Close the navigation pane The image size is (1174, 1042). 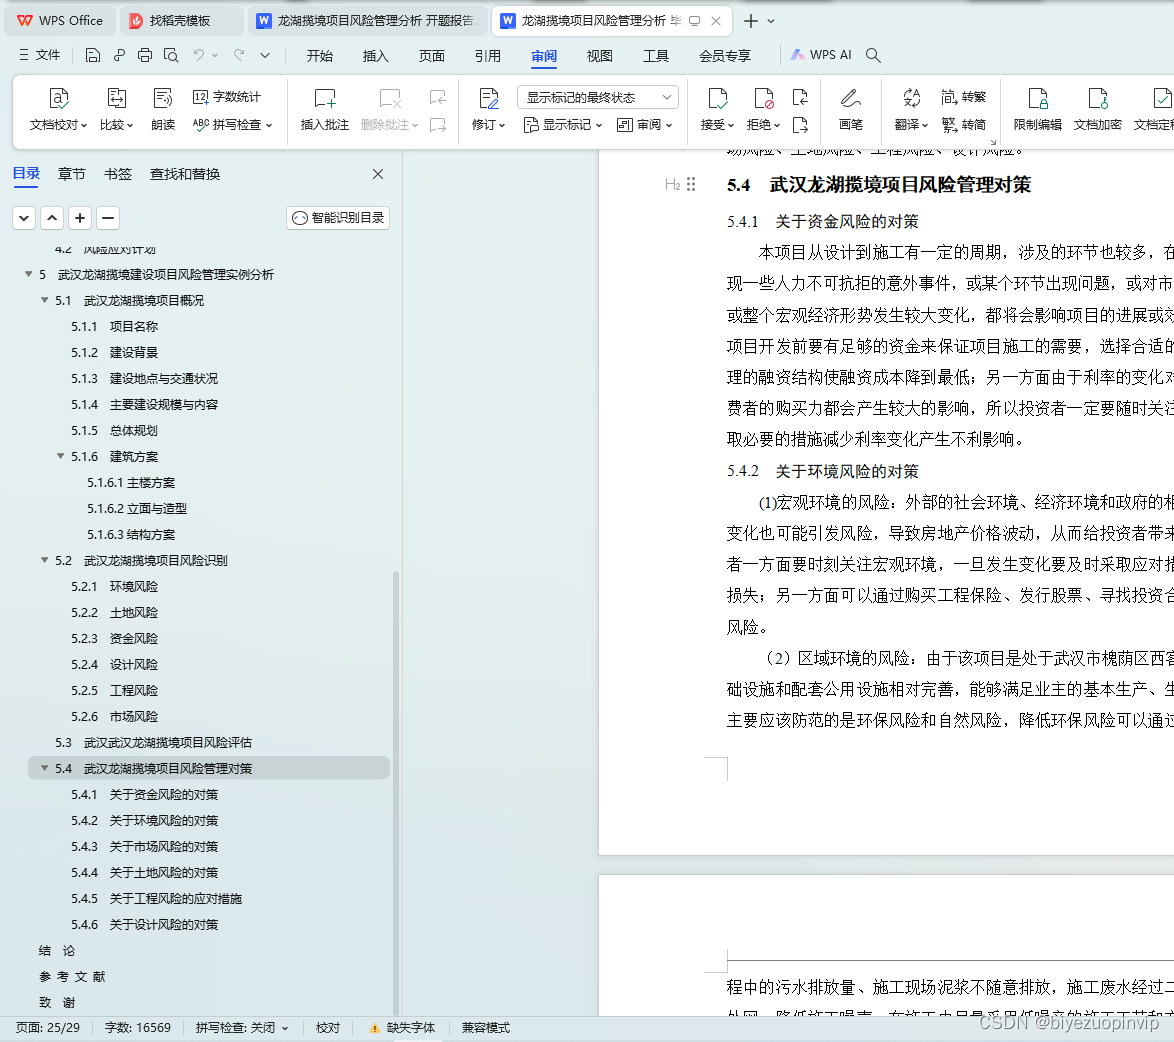[378, 174]
